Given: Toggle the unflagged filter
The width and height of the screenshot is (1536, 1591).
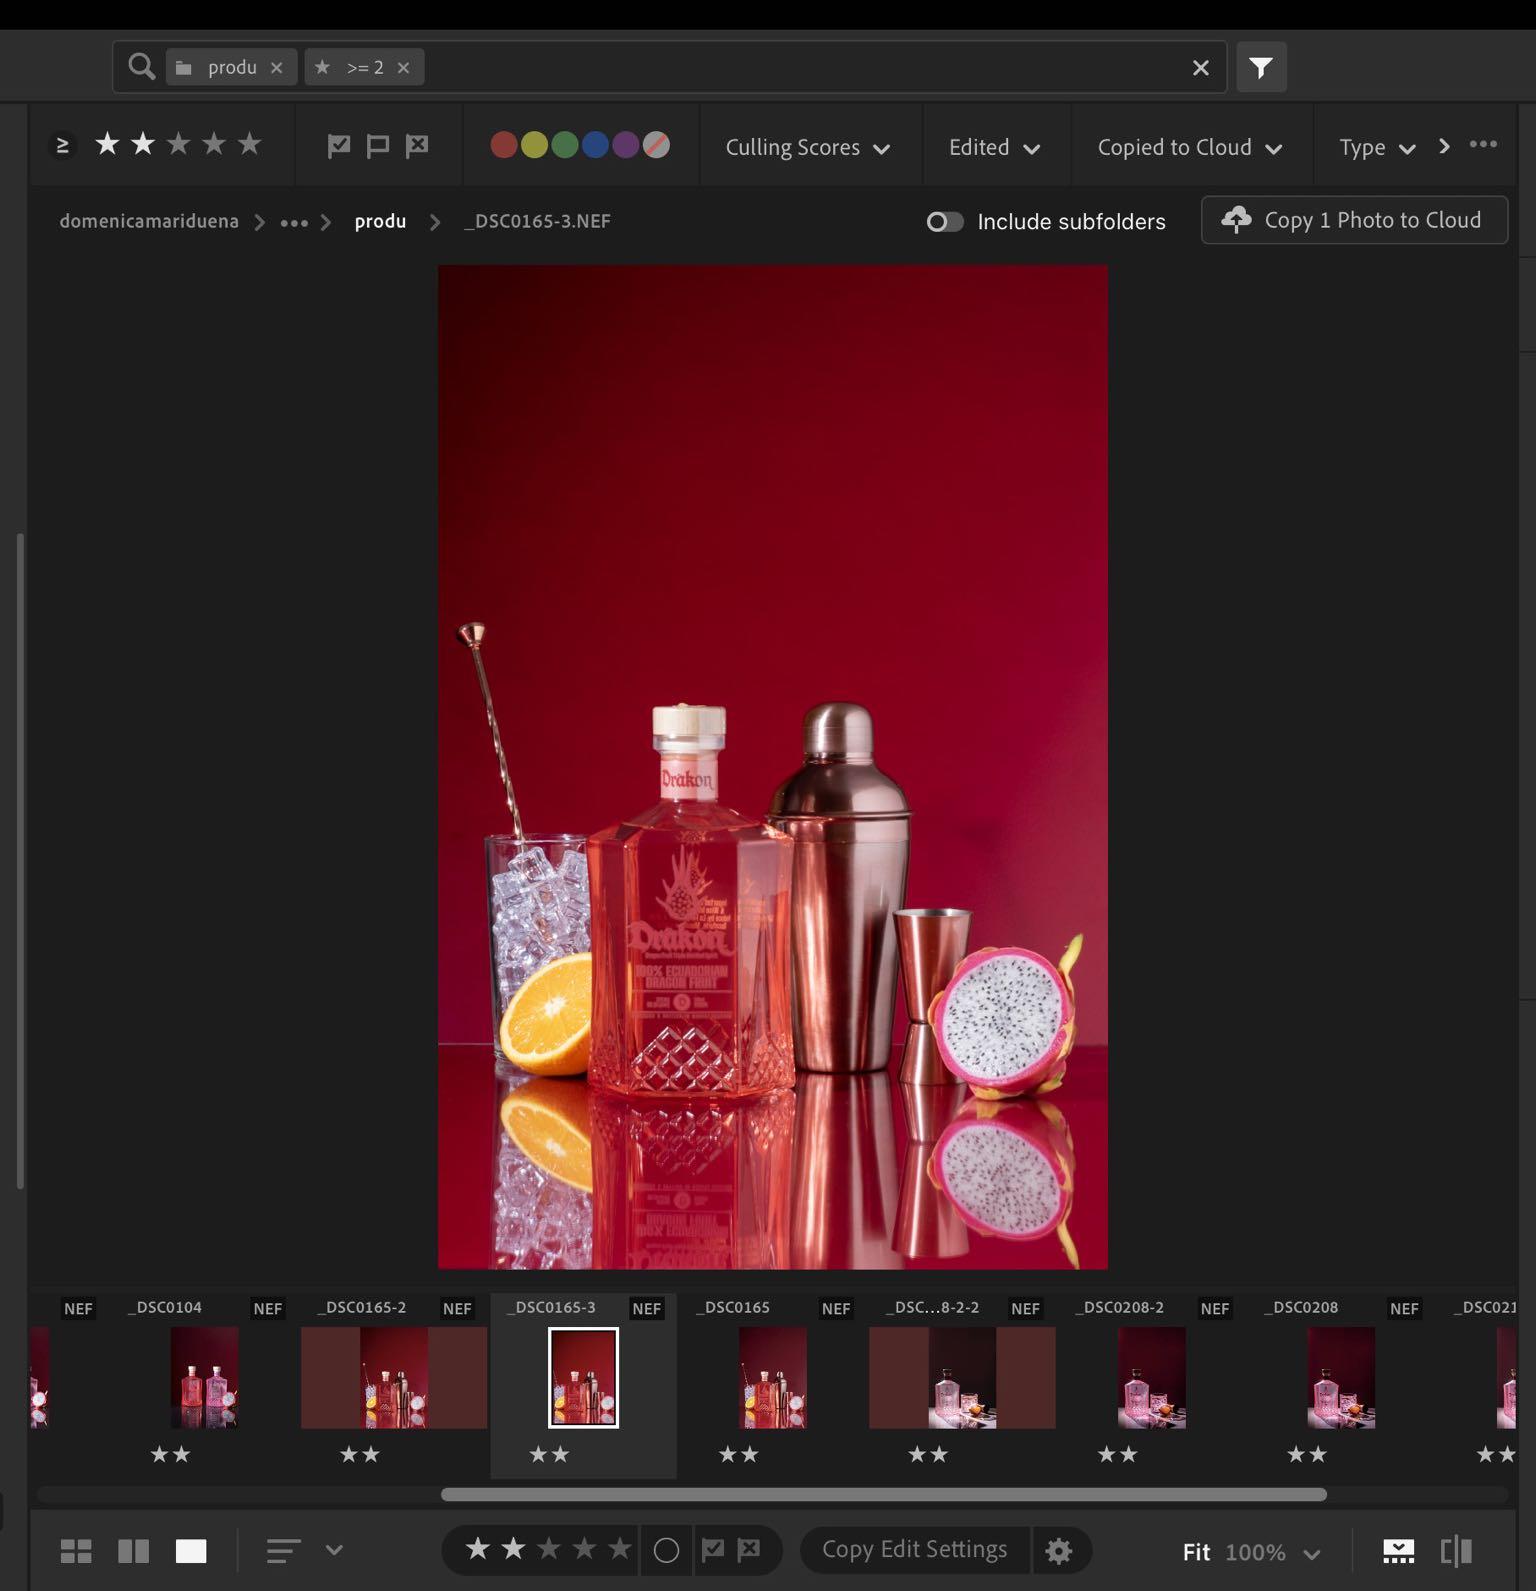Looking at the screenshot, I should (377, 146).
